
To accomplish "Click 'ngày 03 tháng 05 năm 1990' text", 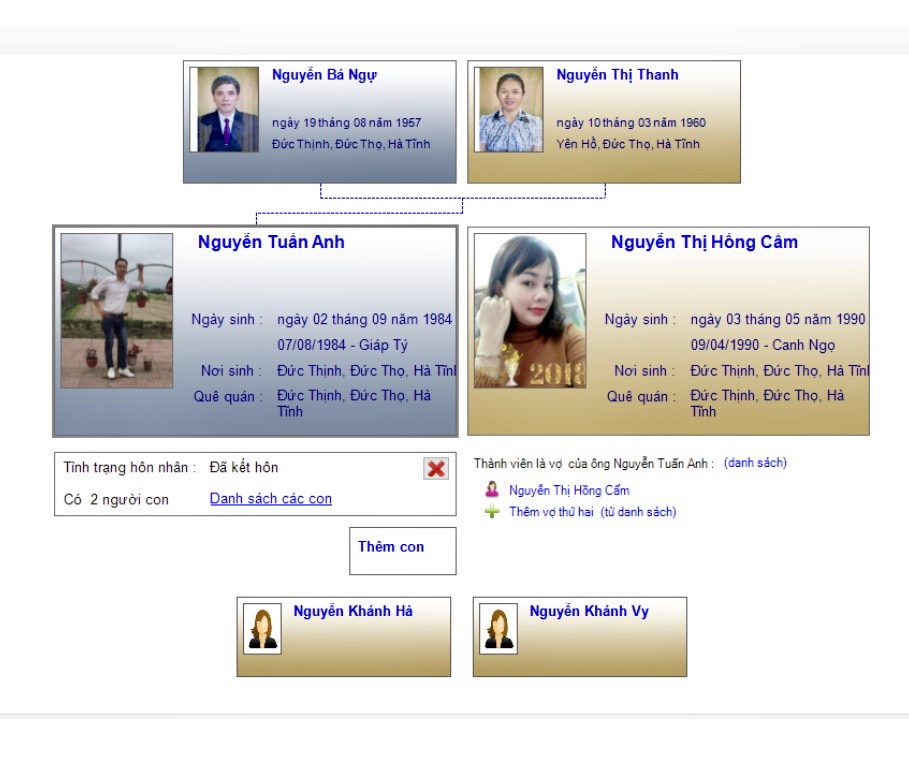I will [x=778, y=320].
